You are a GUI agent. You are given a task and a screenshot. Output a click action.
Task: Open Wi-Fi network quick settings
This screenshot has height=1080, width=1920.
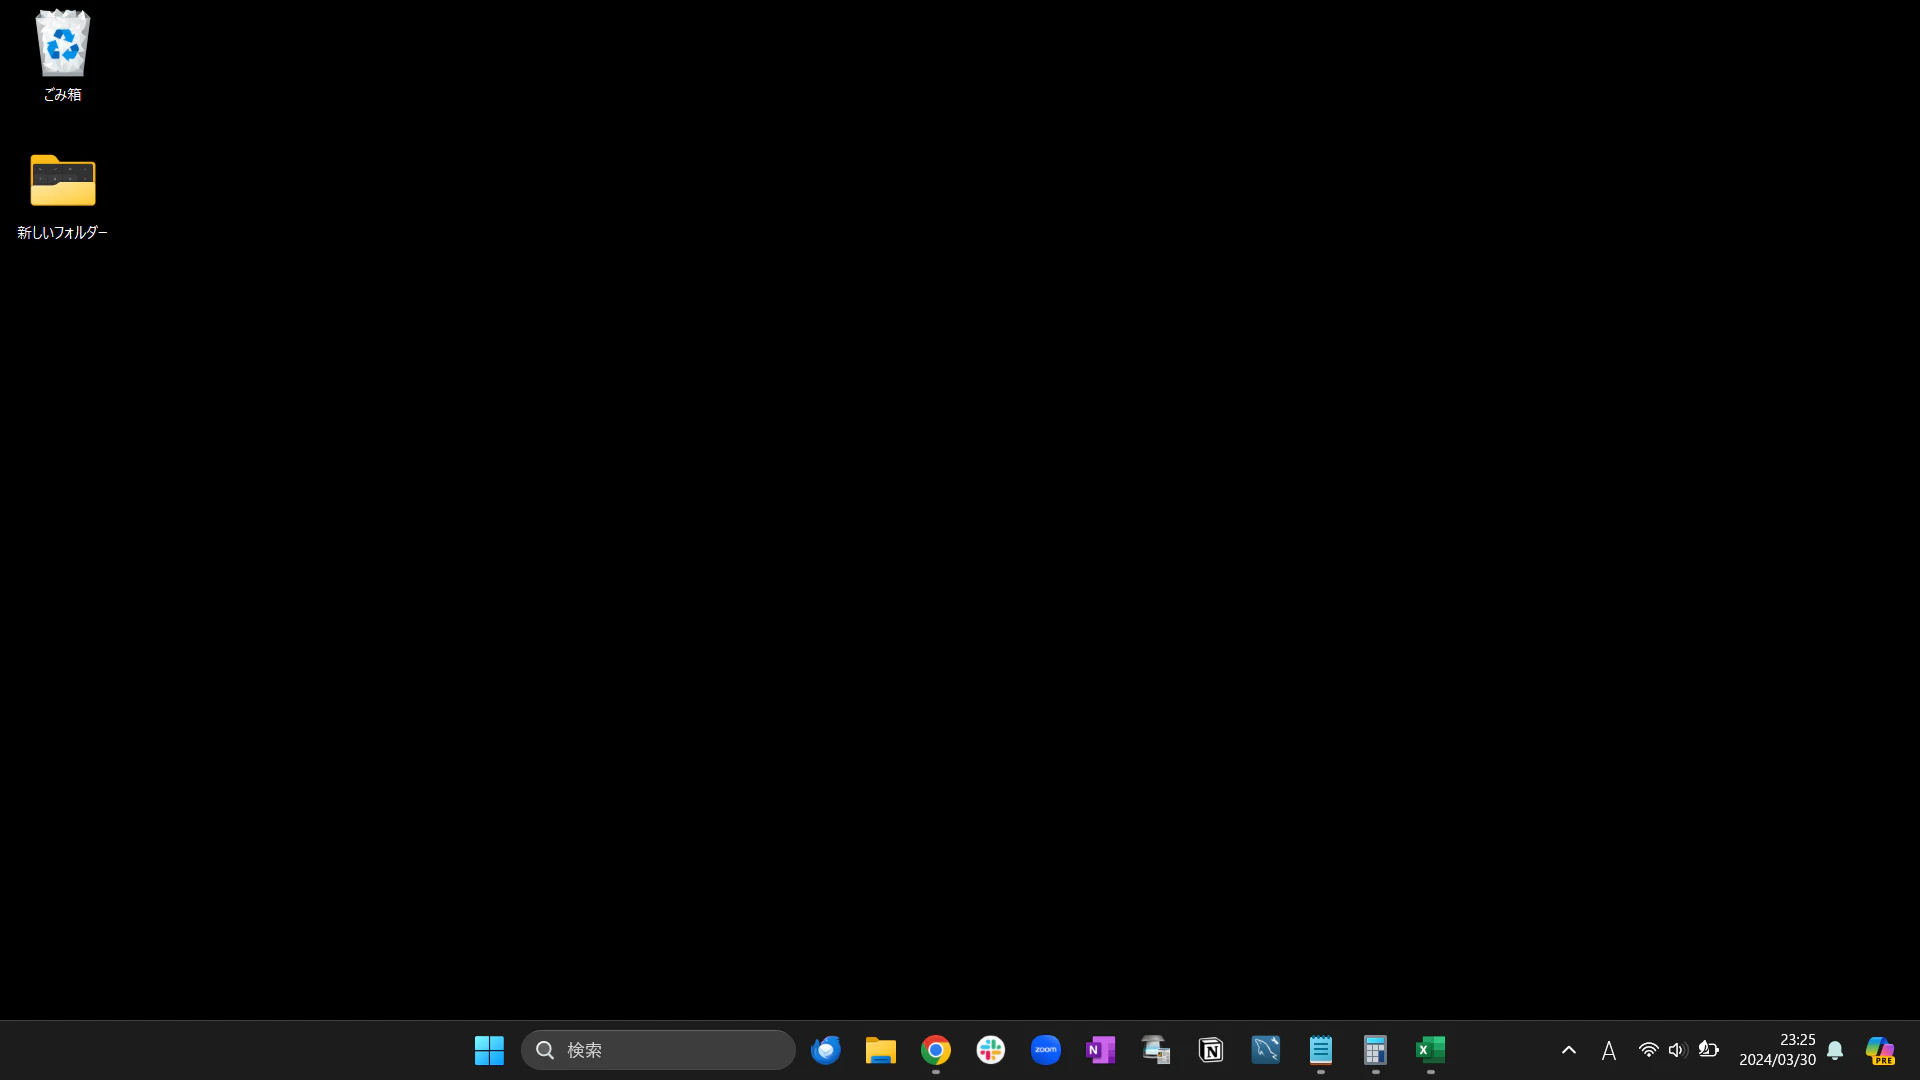pos(1648,1050)
